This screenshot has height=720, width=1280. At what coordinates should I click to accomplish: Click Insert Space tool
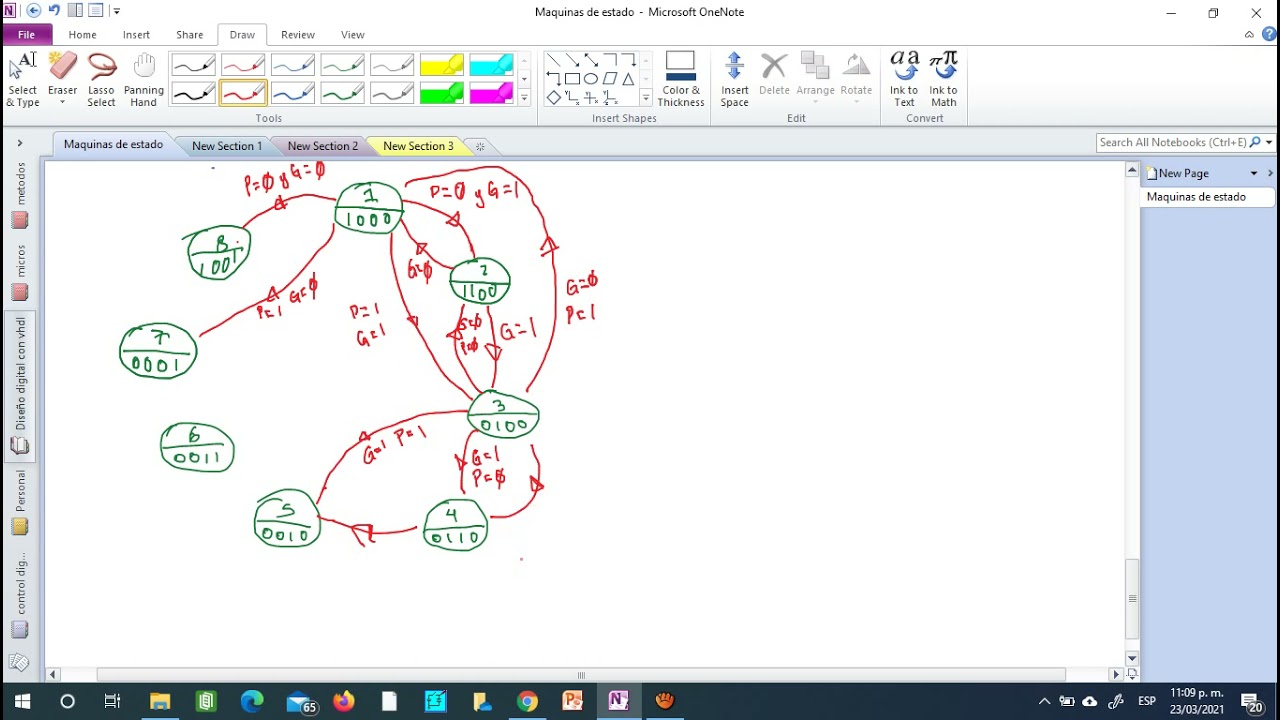click(734, 80)
